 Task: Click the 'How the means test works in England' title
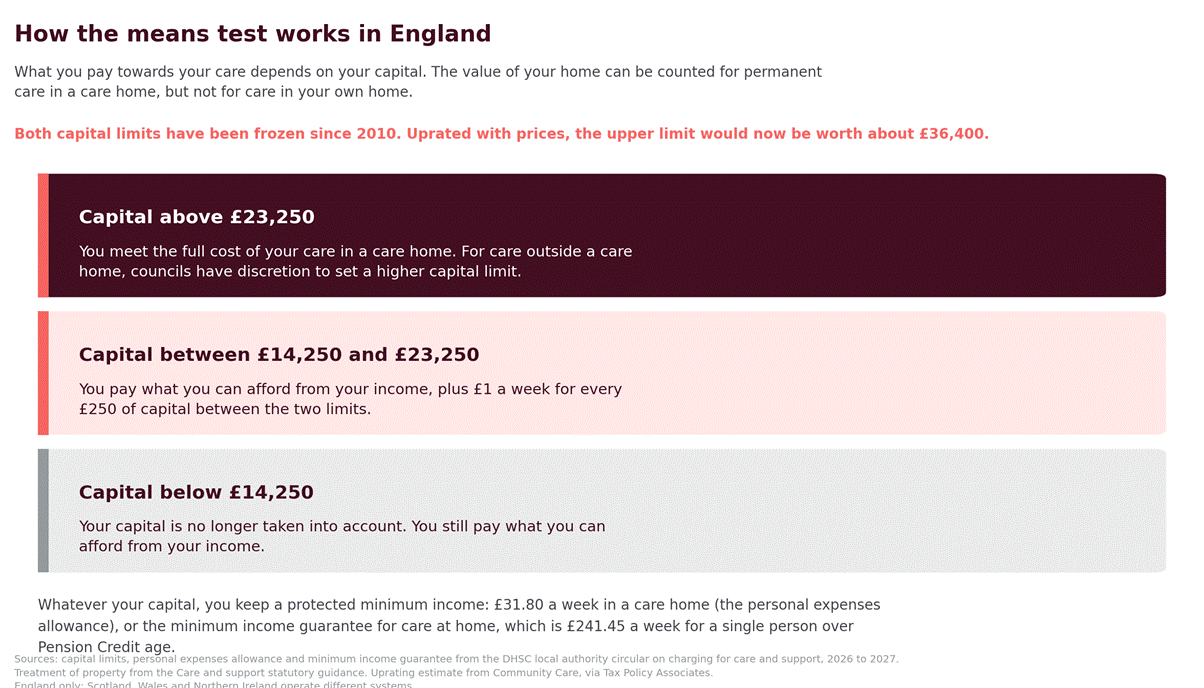[252, 34]
